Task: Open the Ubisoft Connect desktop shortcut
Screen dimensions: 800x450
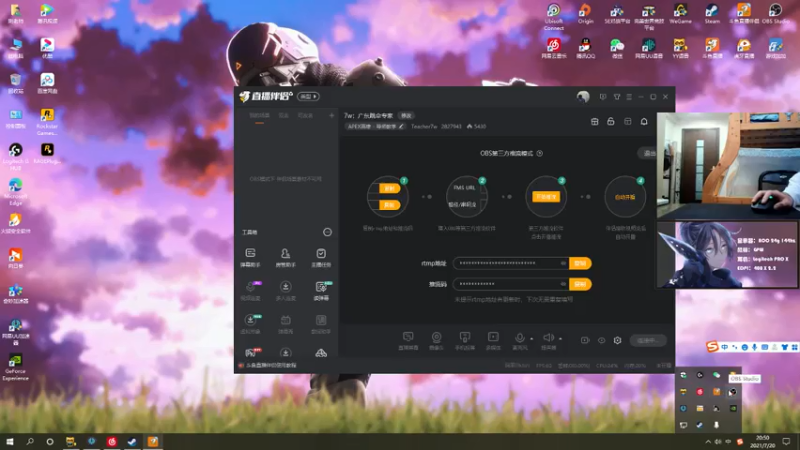Action: 554,16
